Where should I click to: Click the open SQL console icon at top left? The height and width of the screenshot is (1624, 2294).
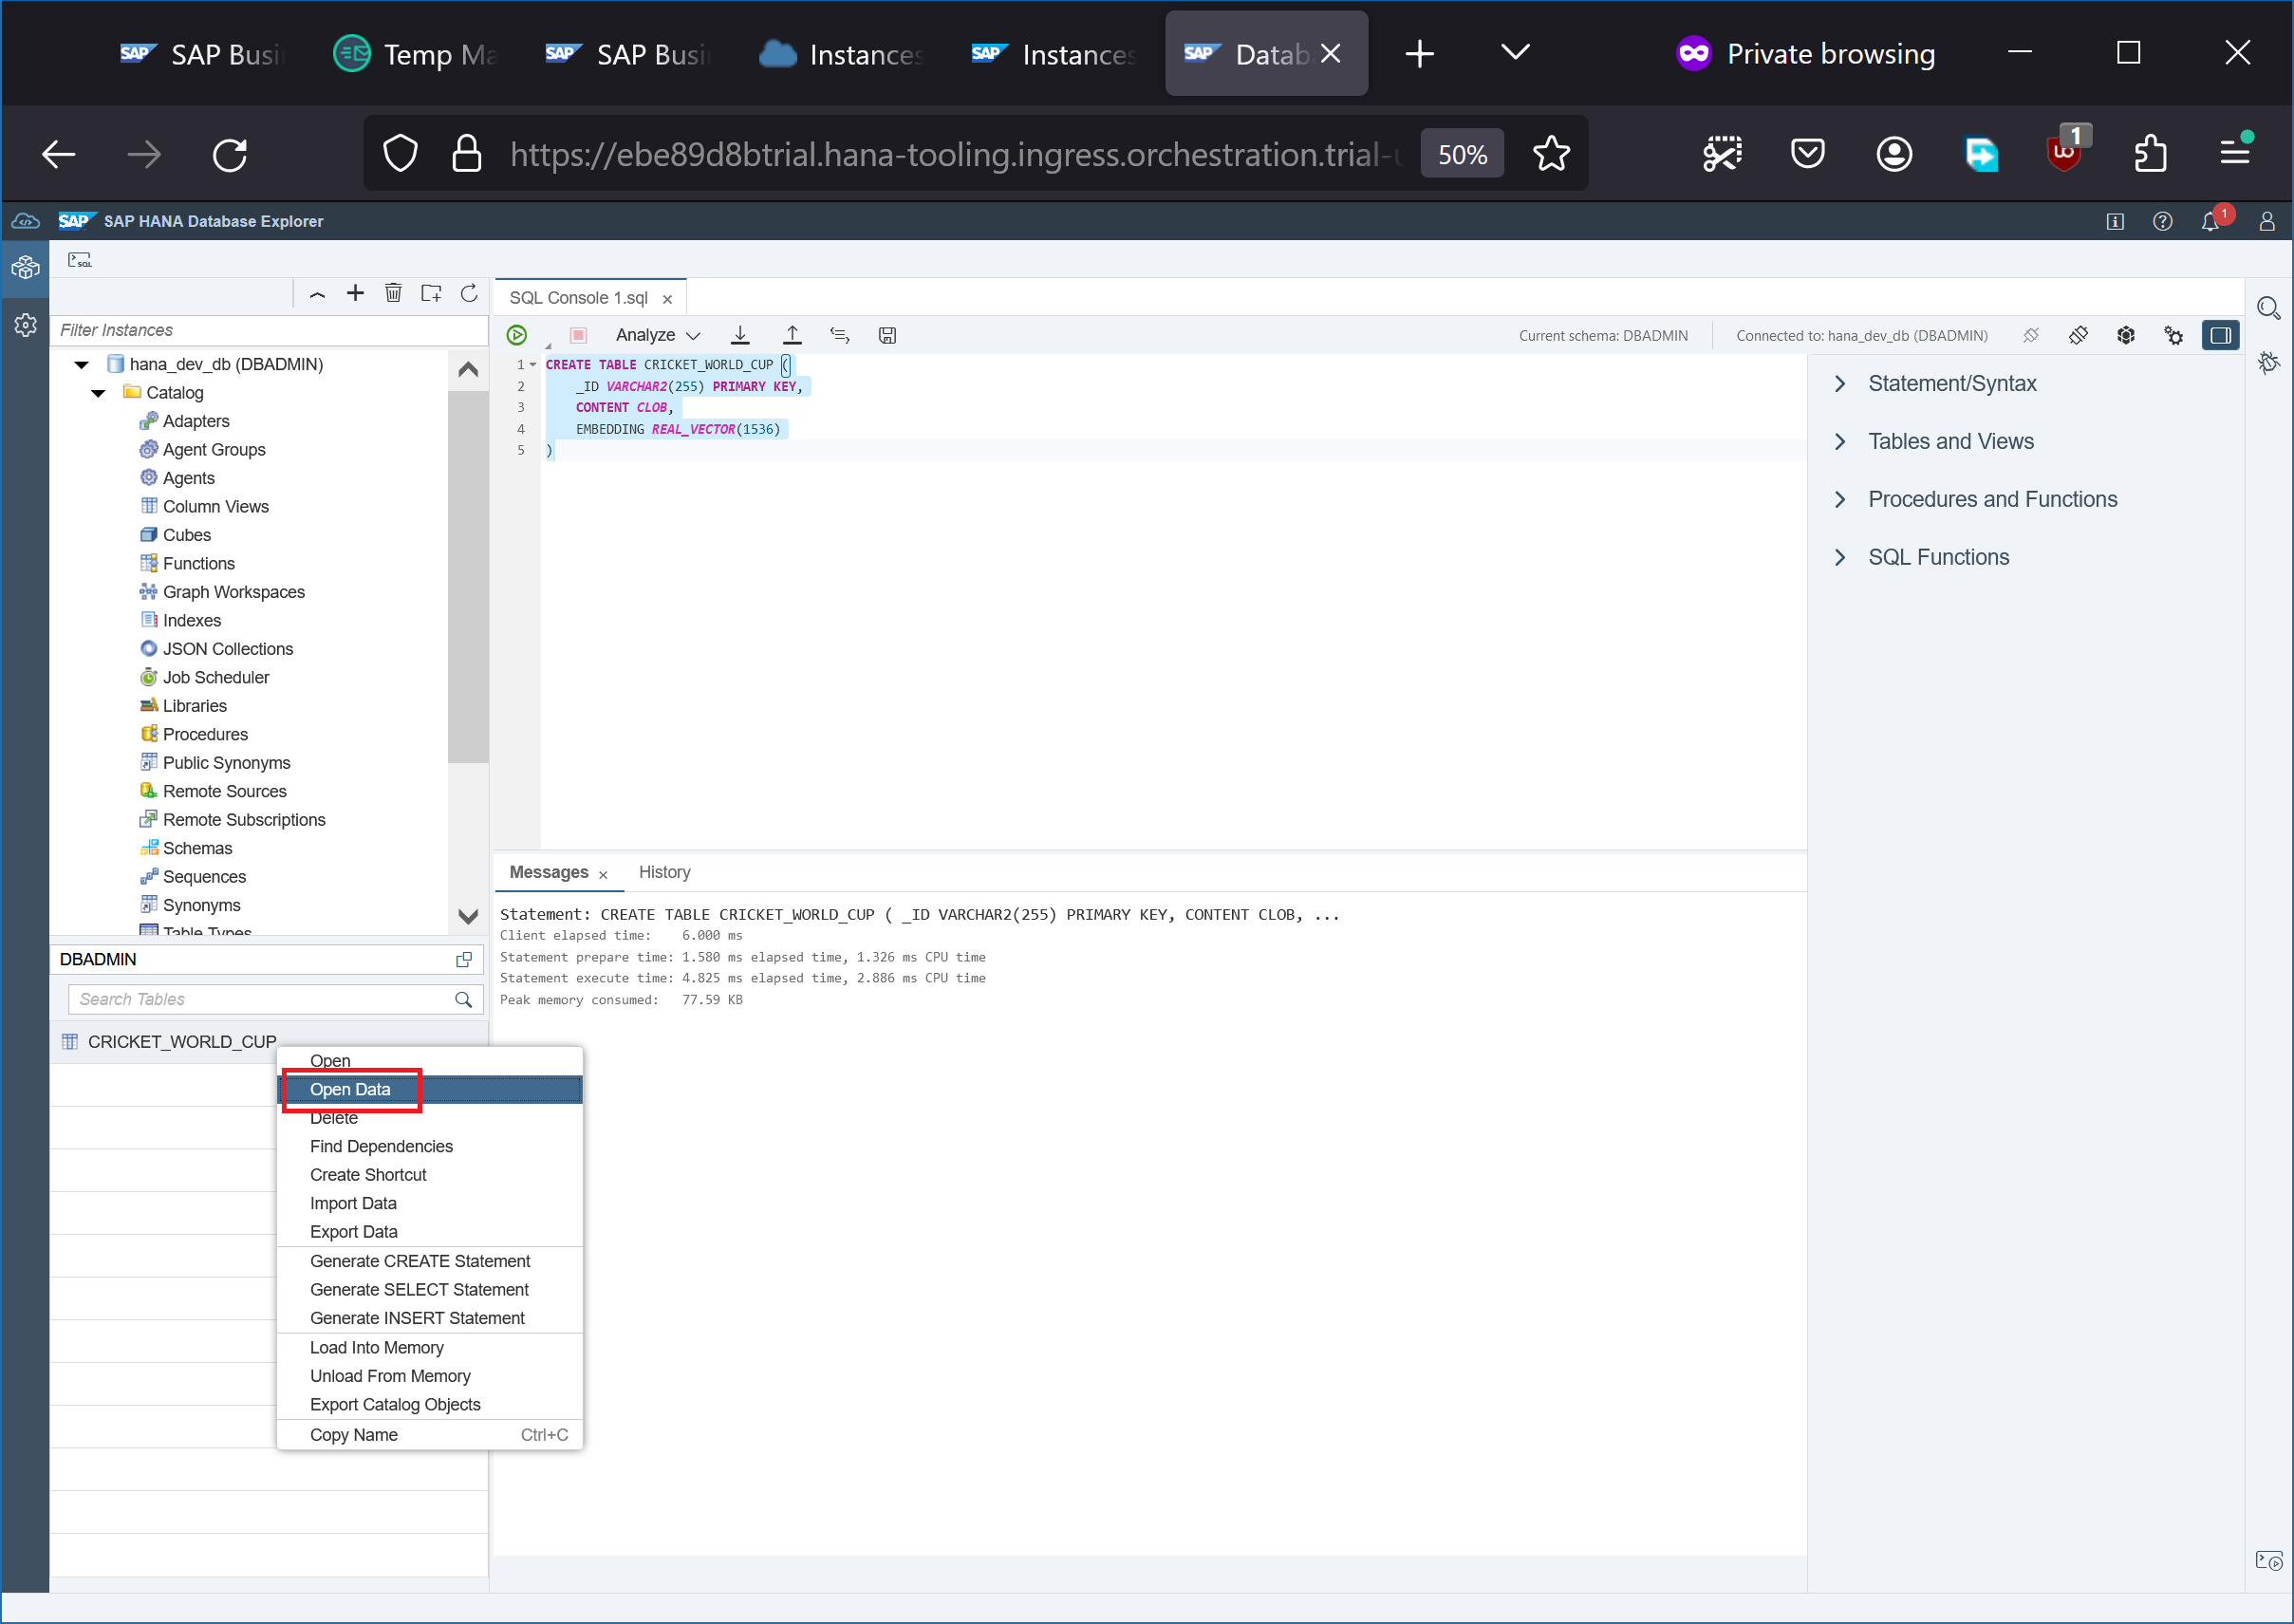pos(80,260)
